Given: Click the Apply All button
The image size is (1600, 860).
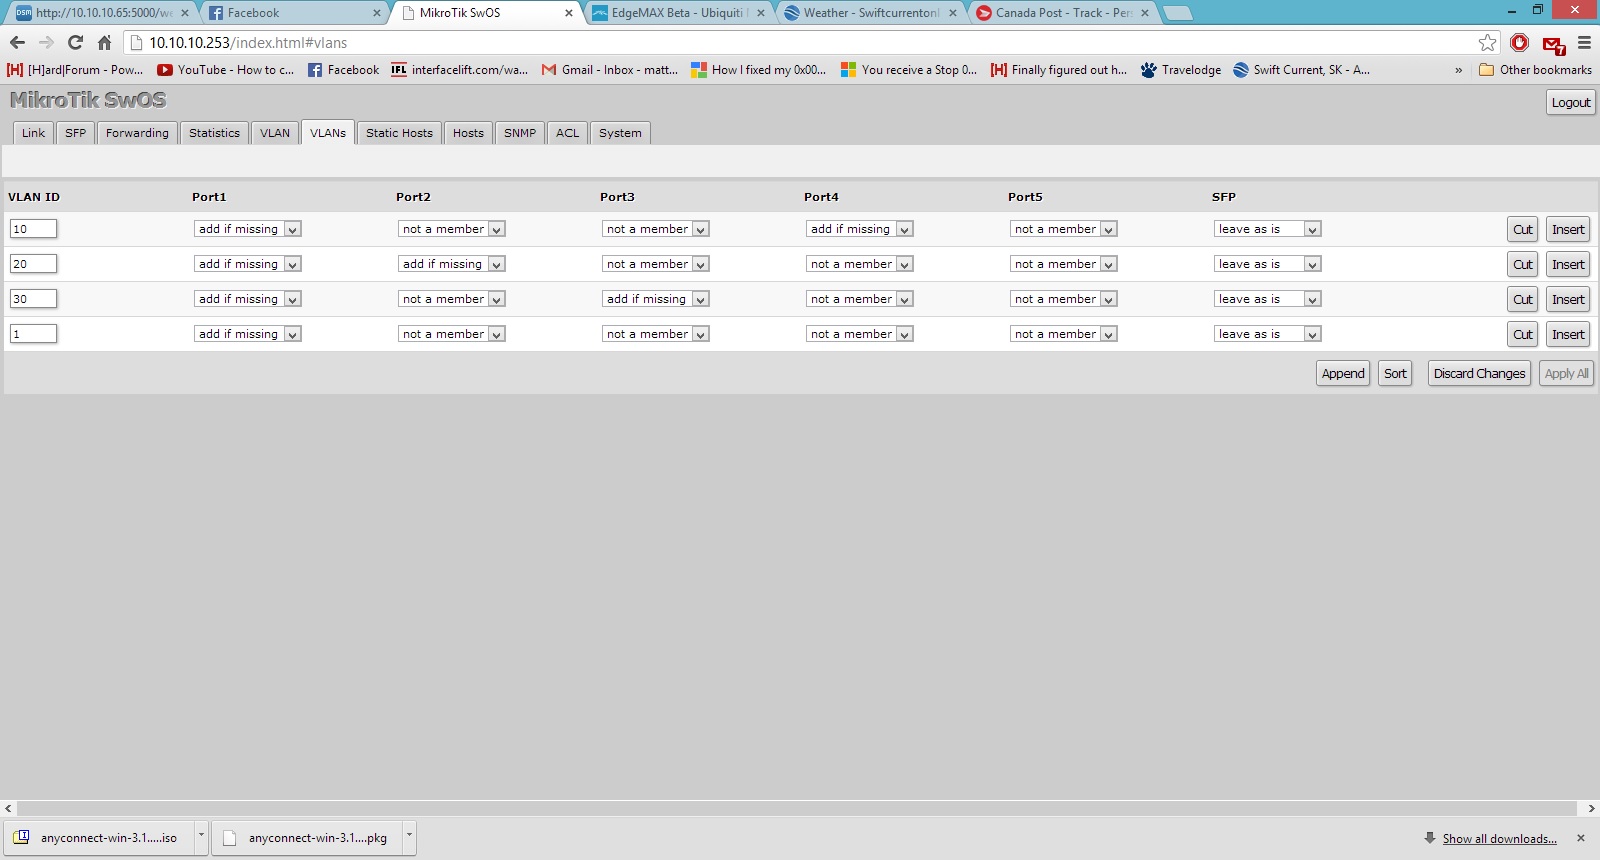Looking at the screenshot, I should coord(1566,374).
